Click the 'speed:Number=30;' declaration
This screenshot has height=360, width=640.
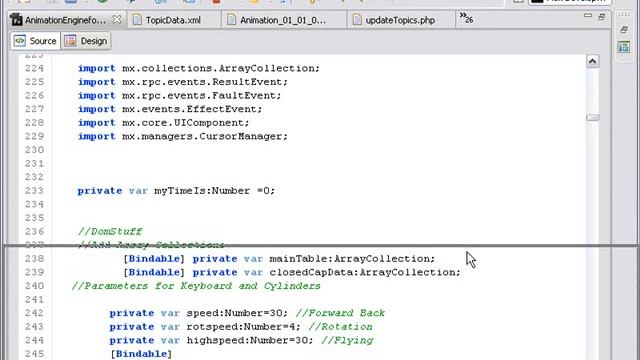coord(237,313)
